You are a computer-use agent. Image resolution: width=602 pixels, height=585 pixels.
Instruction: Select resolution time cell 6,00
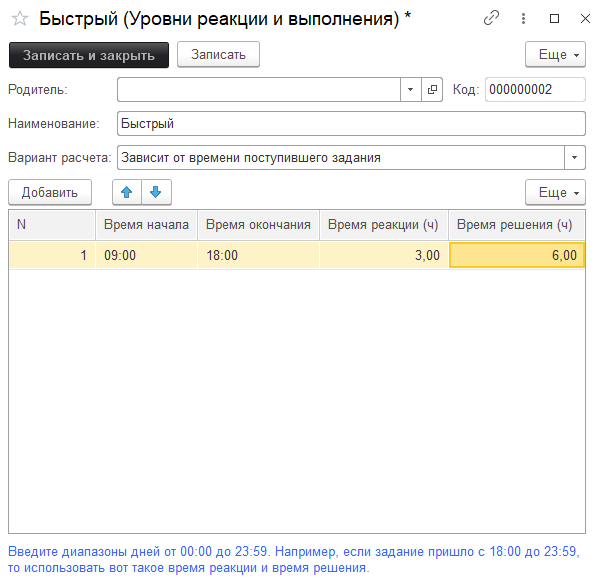click(x=517, y=255)
